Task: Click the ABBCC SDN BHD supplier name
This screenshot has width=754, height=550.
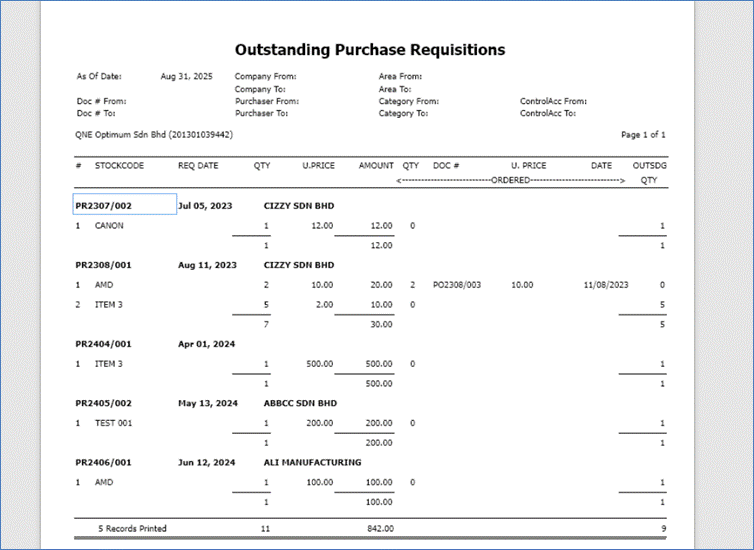Action: (300, 403)
